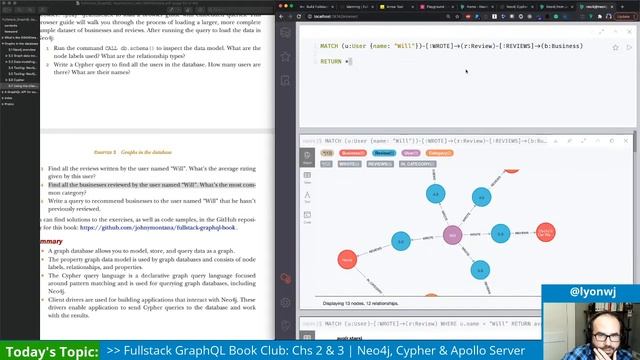
Task: Select the Review node label badge
Action: [384, 153]
